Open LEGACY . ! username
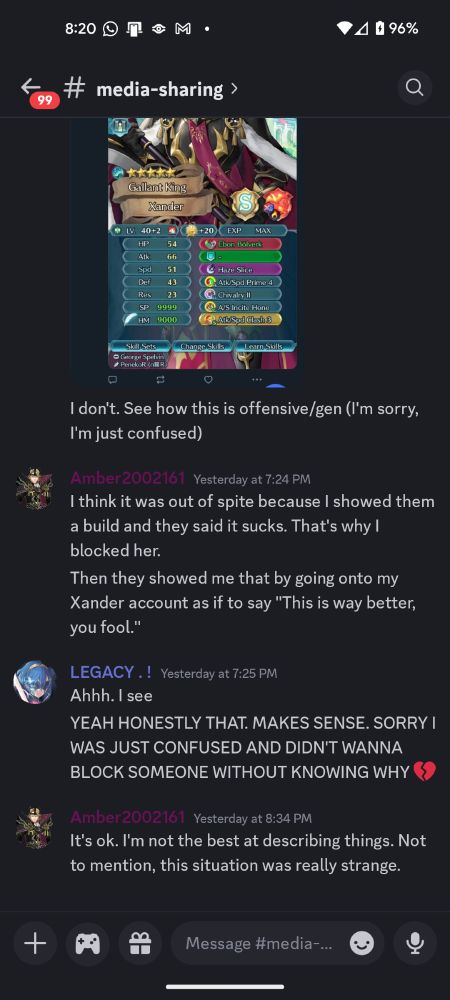Viewport: 450px width, 1000px height. [x=111, y=672]
